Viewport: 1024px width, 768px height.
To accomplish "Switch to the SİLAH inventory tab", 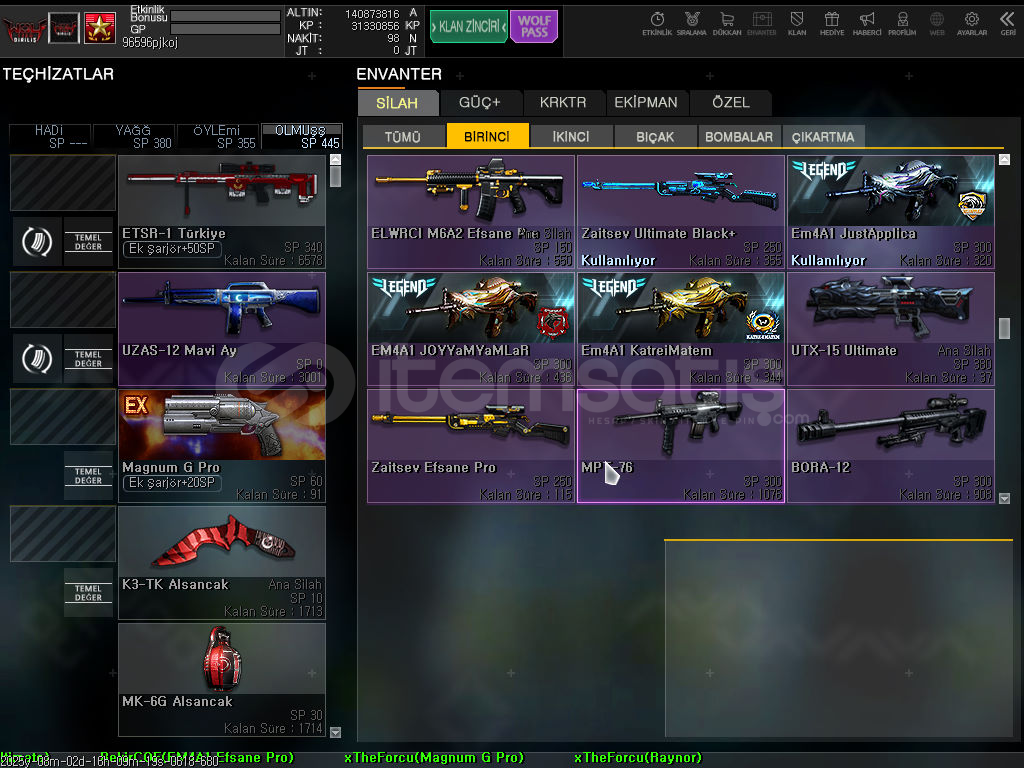I will pyautogui.click(x=397, y=103).
